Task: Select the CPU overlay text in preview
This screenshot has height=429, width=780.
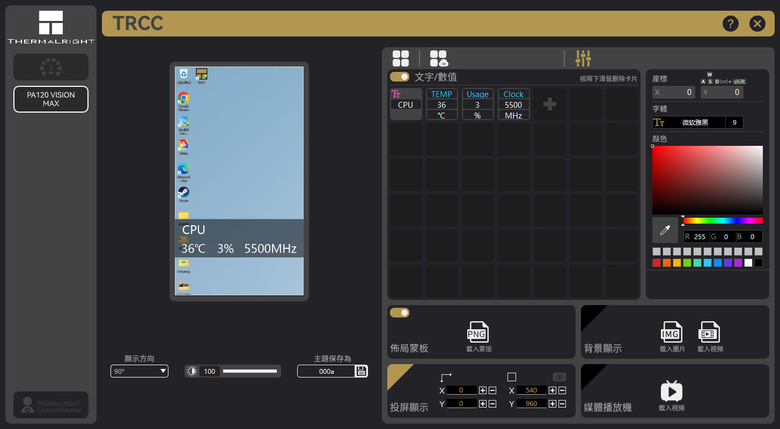Action: (194, 230)
